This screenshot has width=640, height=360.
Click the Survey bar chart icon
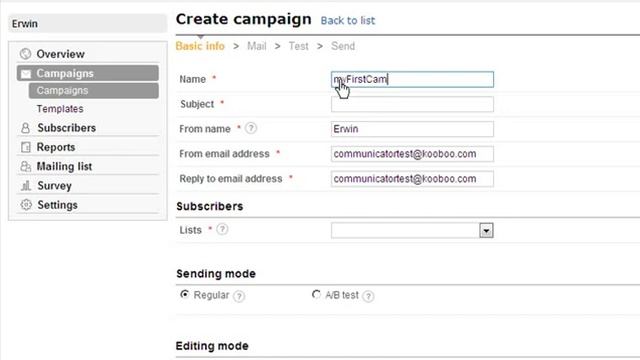(x=26, y=186)
